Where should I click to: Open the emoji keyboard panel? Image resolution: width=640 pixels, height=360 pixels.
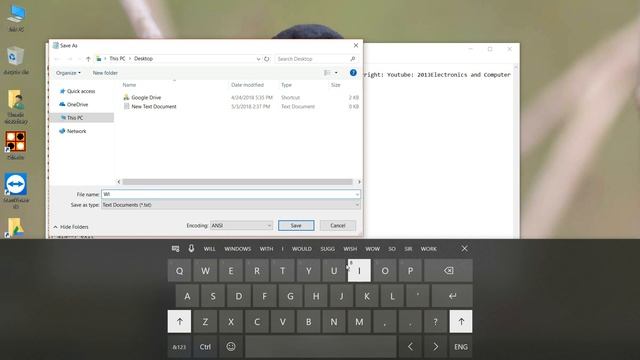231,347
